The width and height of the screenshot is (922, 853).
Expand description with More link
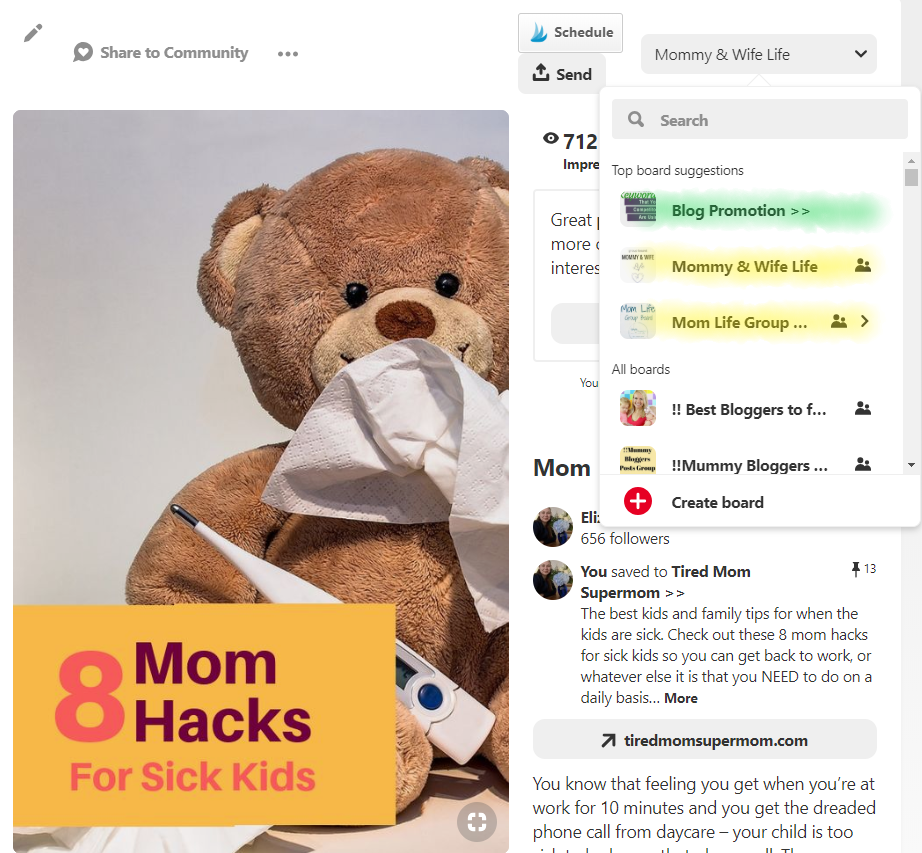tap(681, 698)
